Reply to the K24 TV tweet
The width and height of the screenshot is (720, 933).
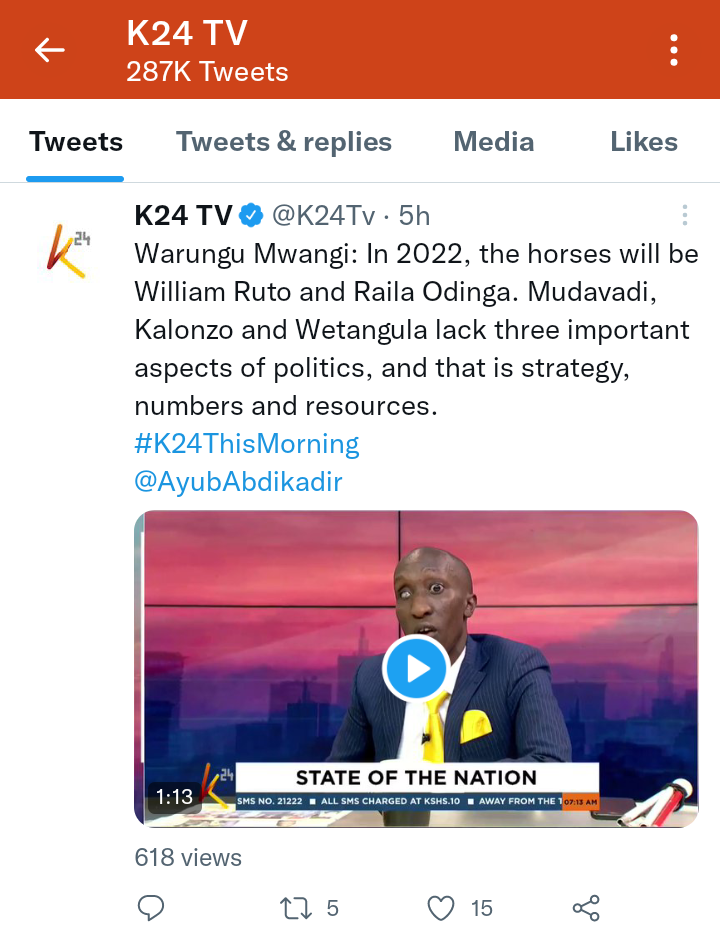151,908
